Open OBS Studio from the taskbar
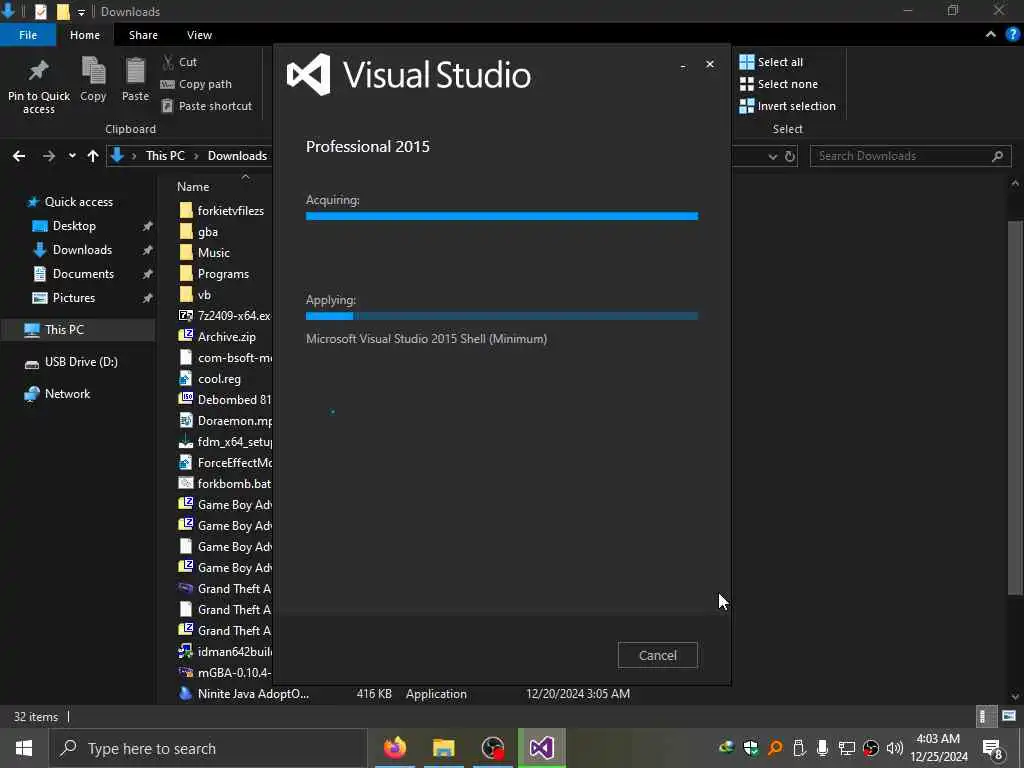 pos(492,748)
